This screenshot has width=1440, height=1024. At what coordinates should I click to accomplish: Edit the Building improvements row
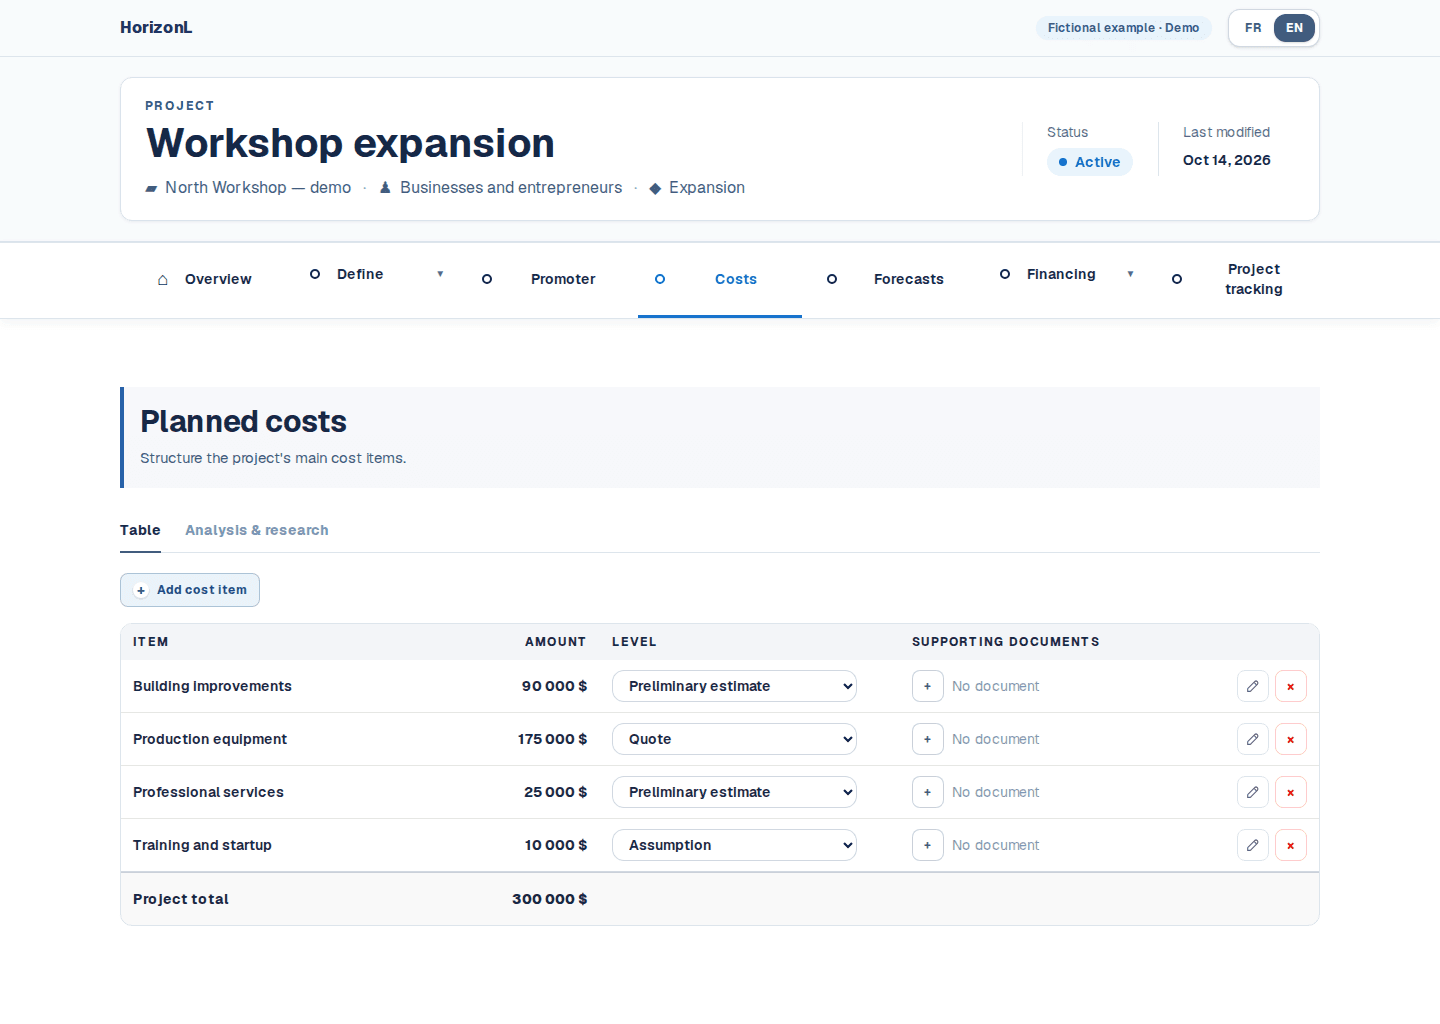[1253, 686]
